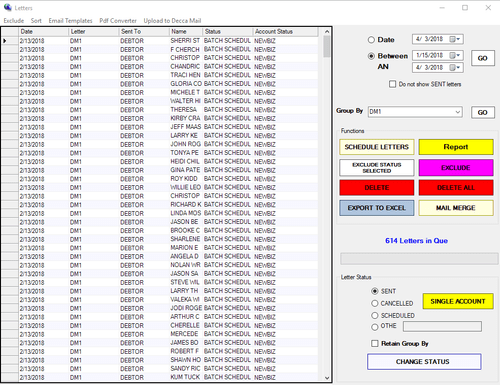Click the 614 Letters in Que text
Image resolution: width=500 pixels, height=385 pixels.
click(416, 241)
